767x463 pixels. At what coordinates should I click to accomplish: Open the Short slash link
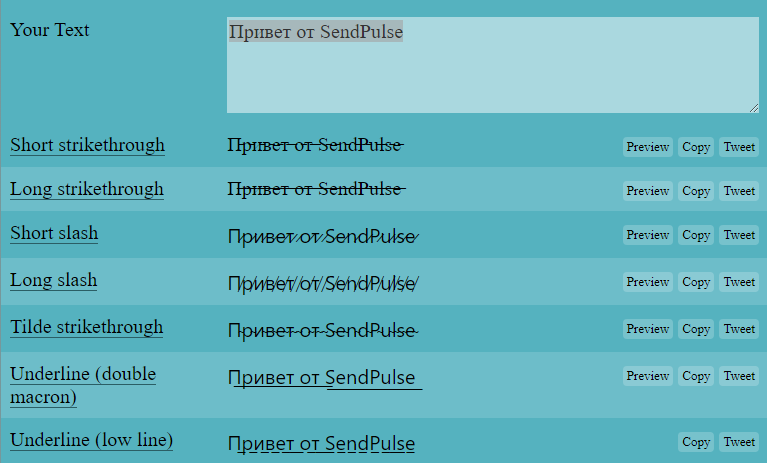(54, 233)
